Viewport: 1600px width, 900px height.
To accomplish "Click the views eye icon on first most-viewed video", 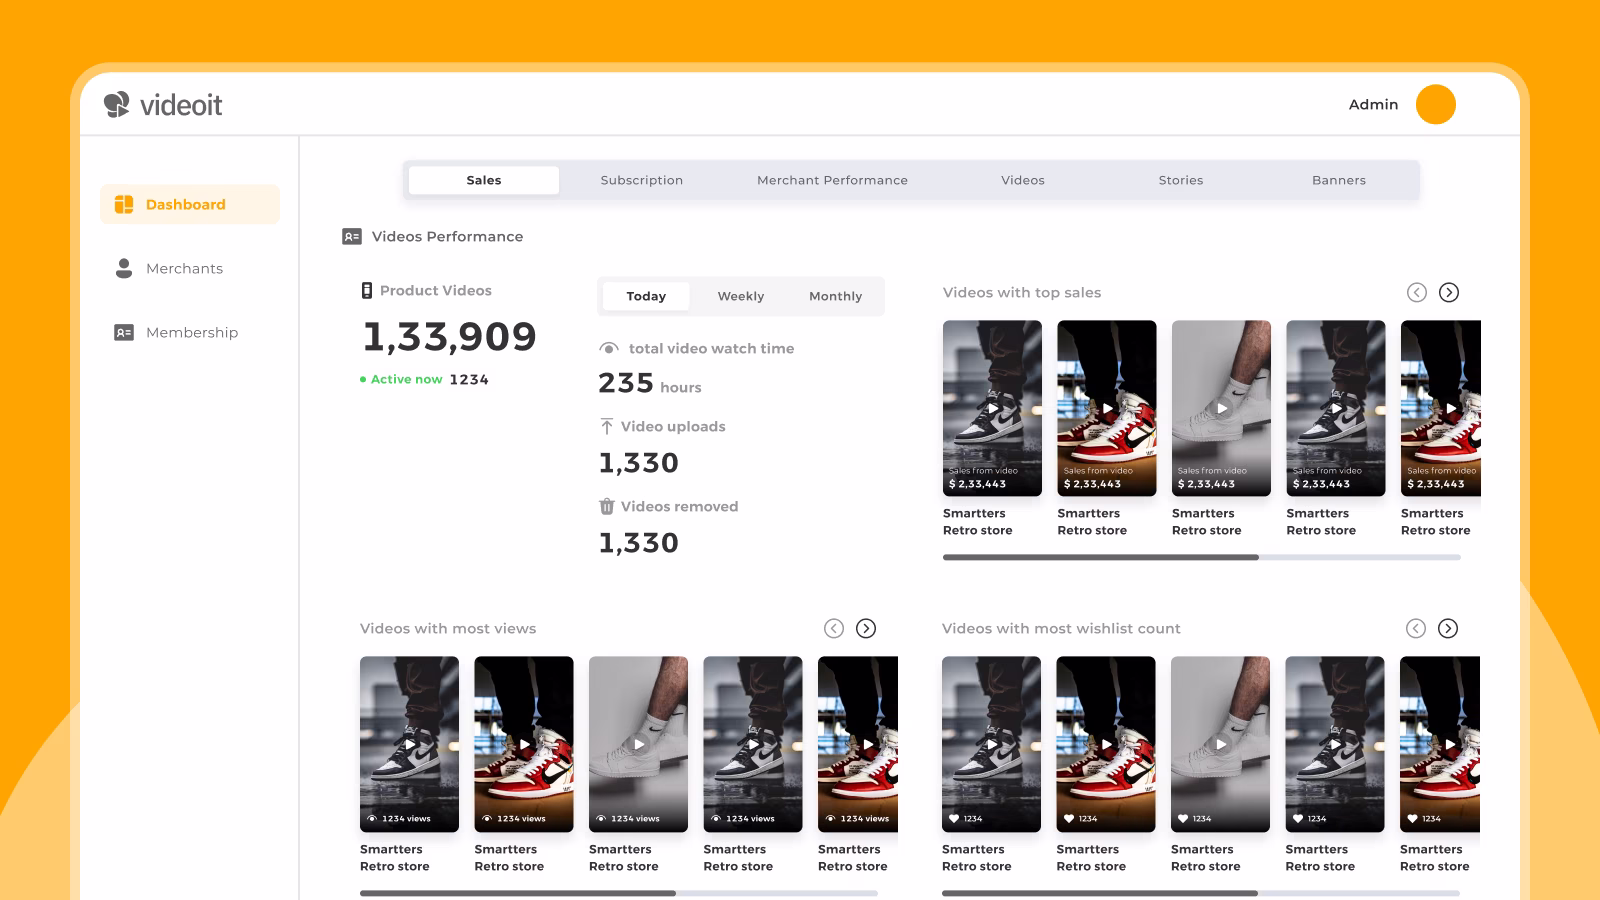I will (x=372, y=818).
